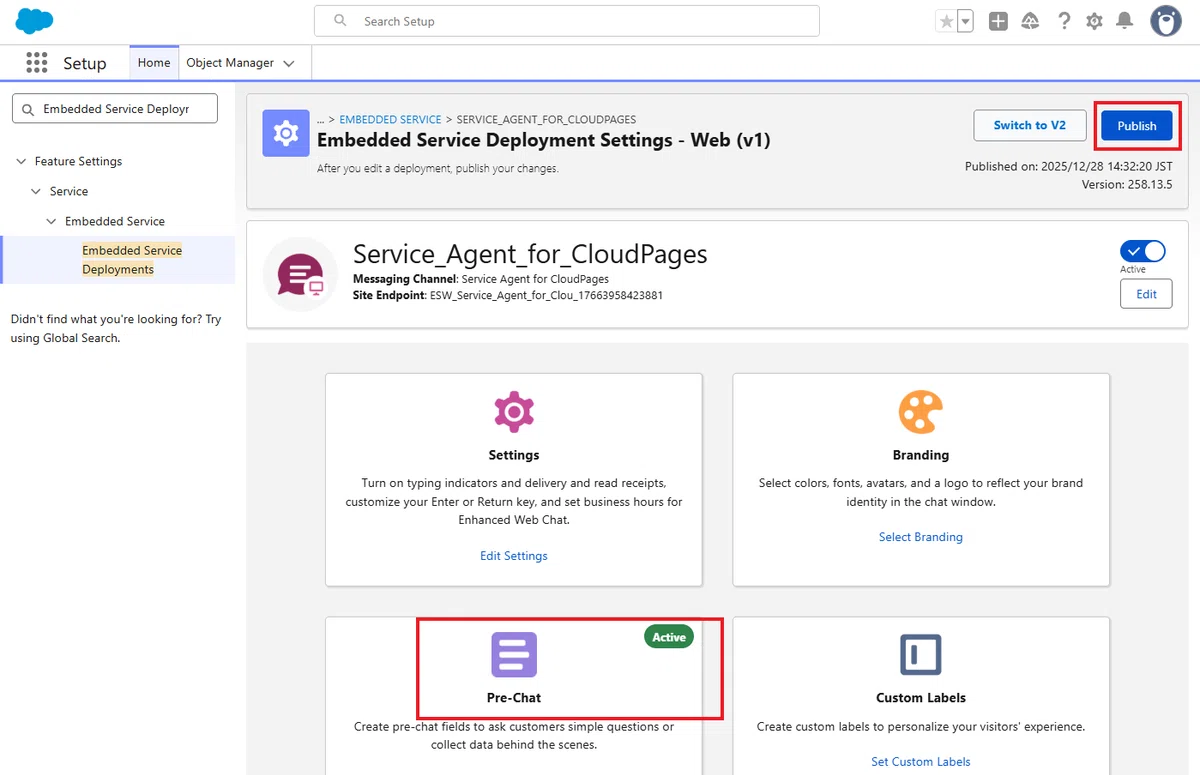
Task: Click the messaging chat deployment icon
Action: pos(300,274)
